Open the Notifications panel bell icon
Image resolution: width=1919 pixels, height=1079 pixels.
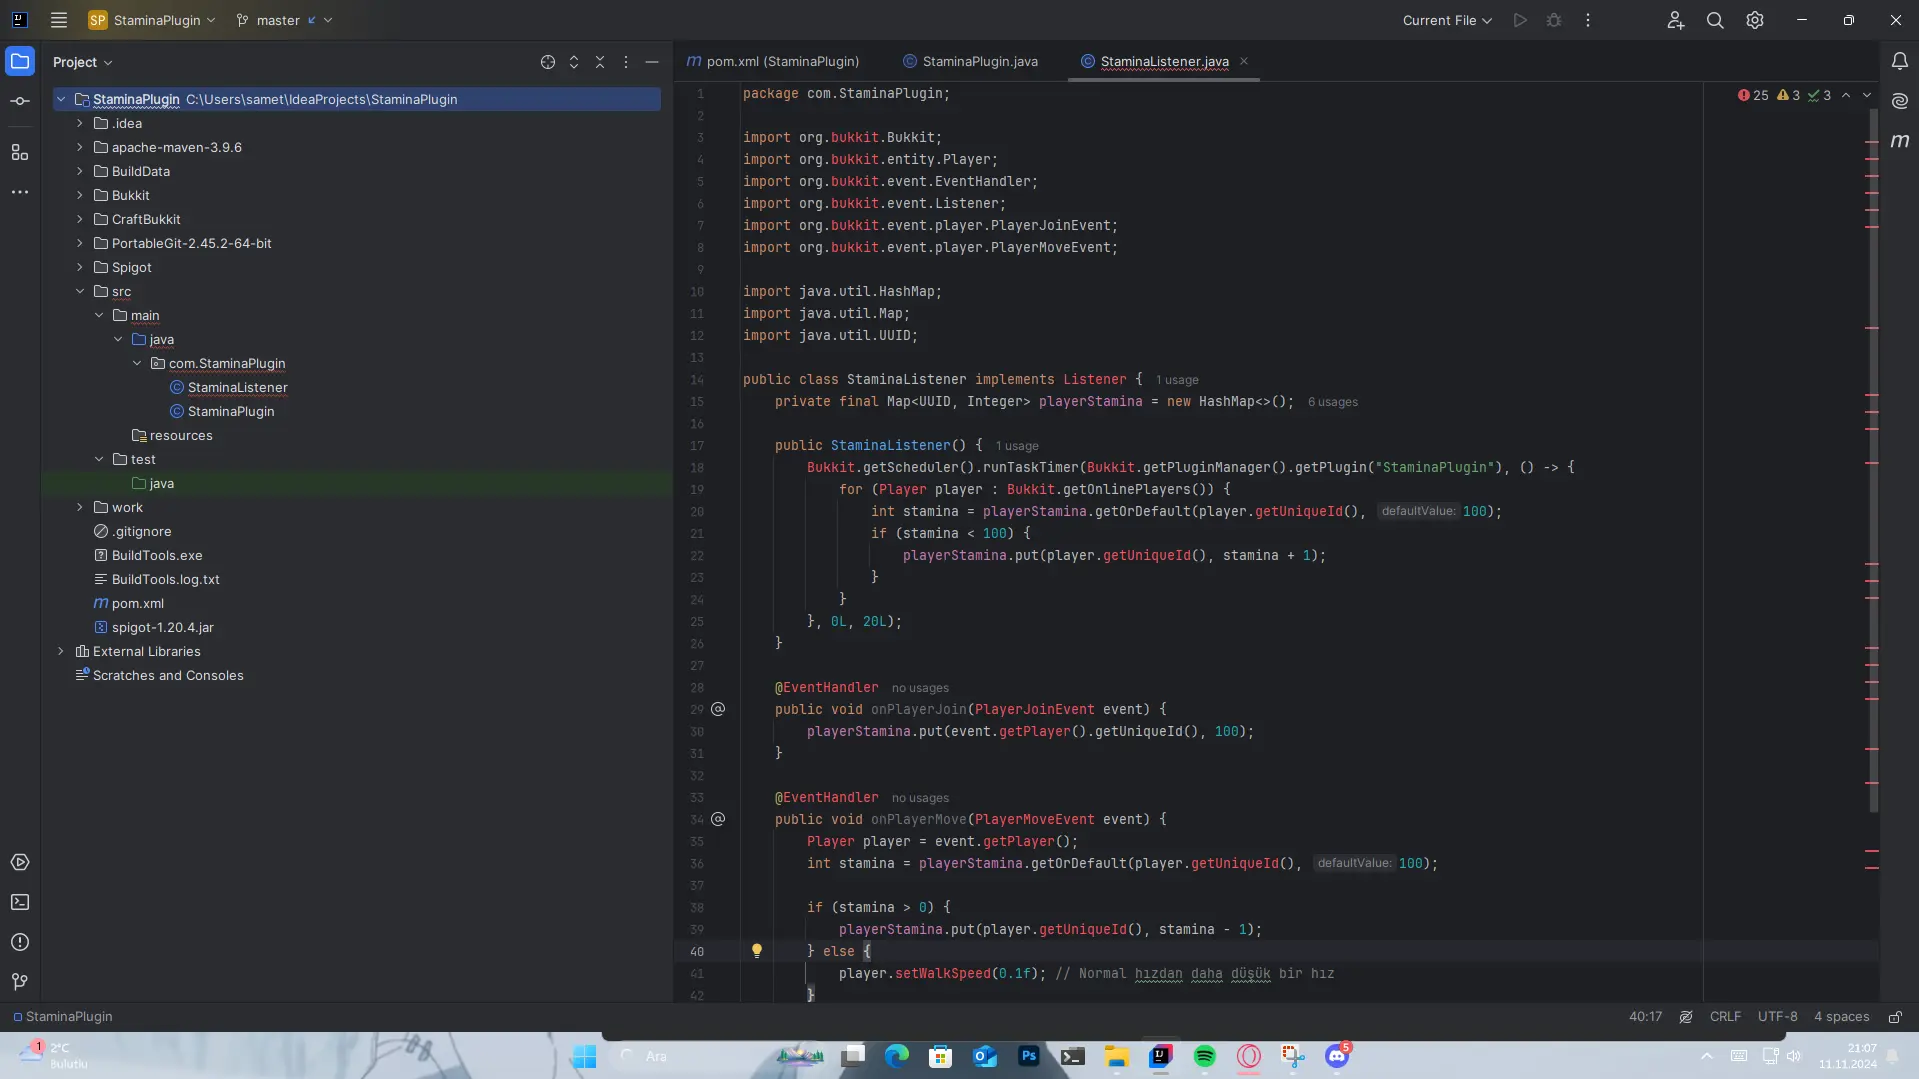(1900, 61)
